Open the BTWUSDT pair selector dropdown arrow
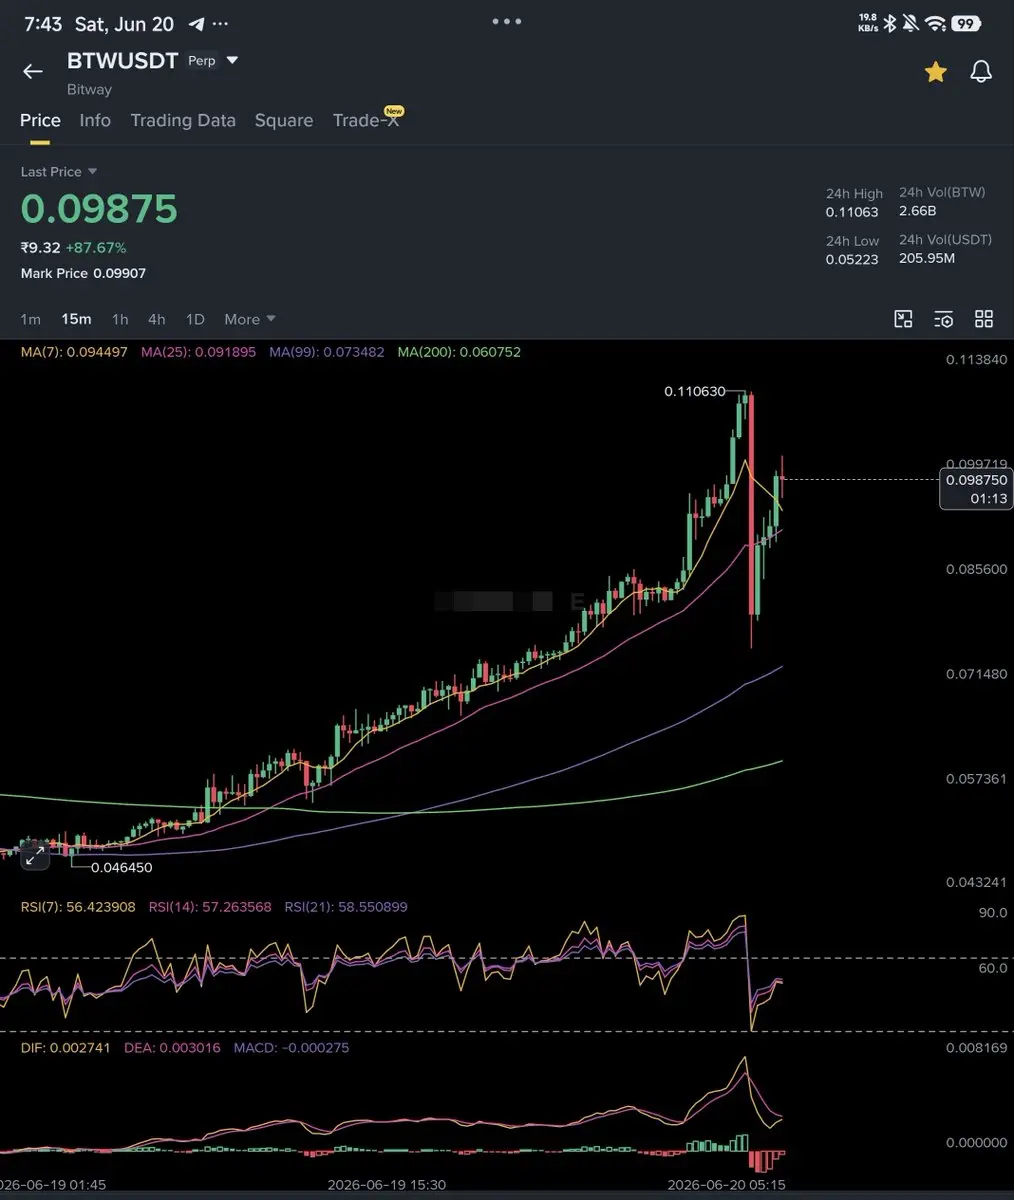The image size is (1014, 1200). [x=233, y=61]
